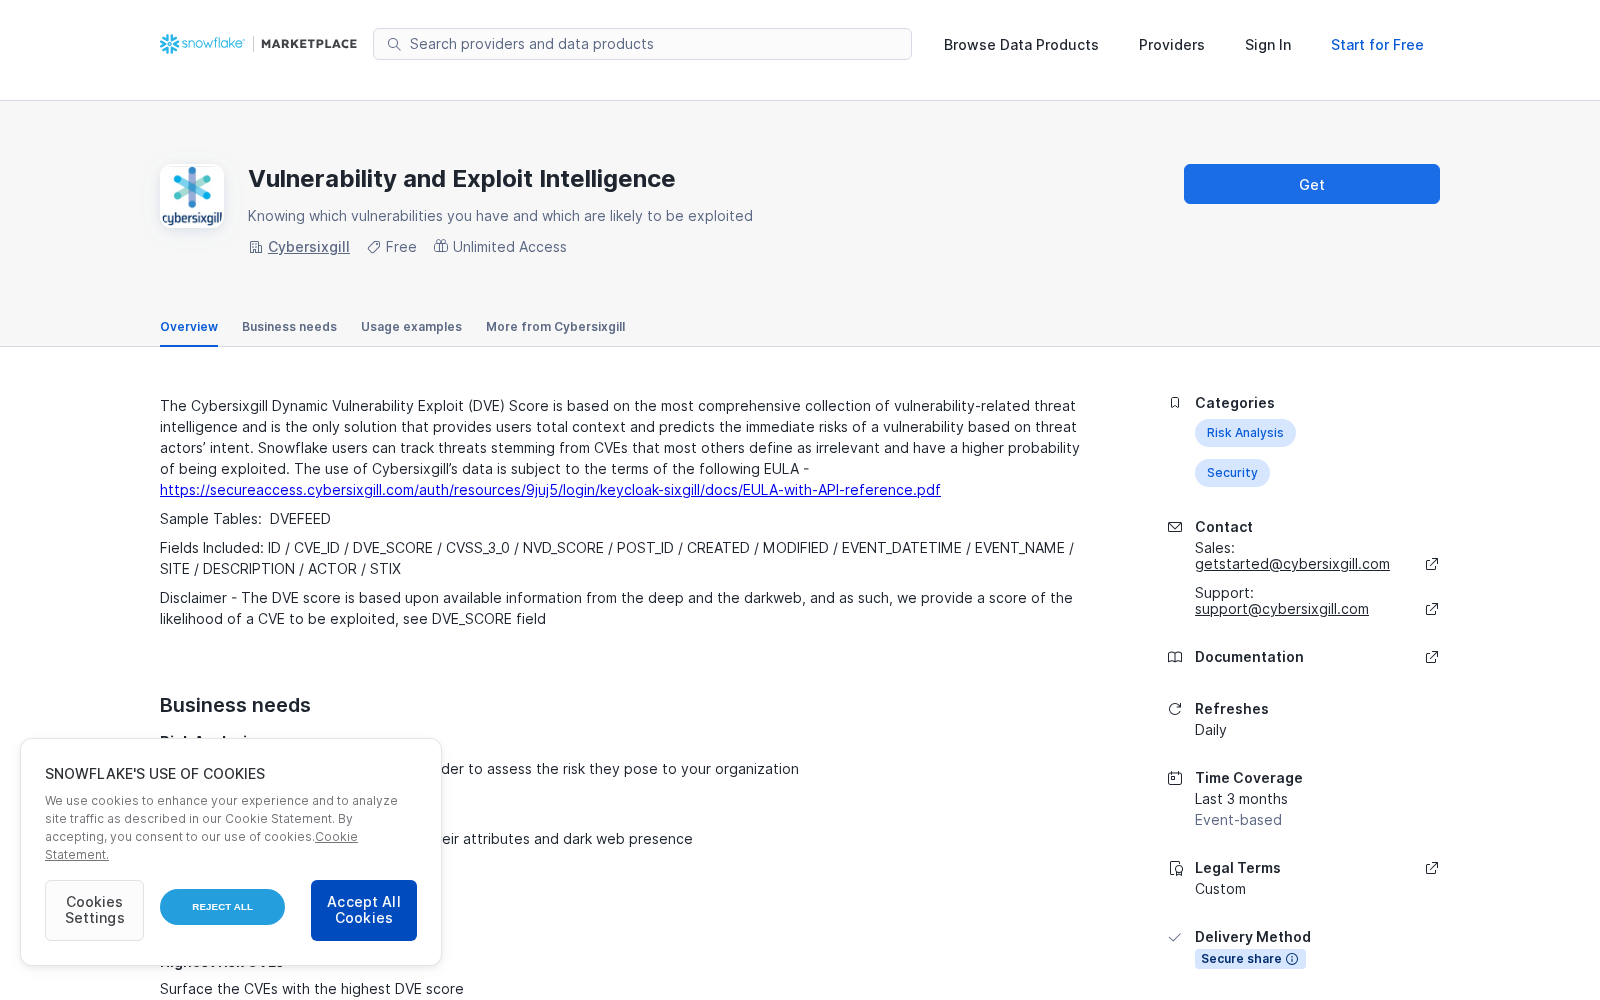Image resolution: width=1600 pixels, height=1000 pixels.
Task: Open More from Cybersixgill tab
Action: [x=556, y=327]
